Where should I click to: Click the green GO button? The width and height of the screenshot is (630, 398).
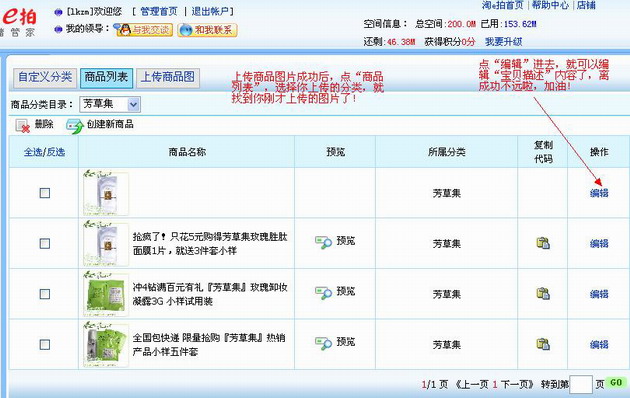pos(616,383)
